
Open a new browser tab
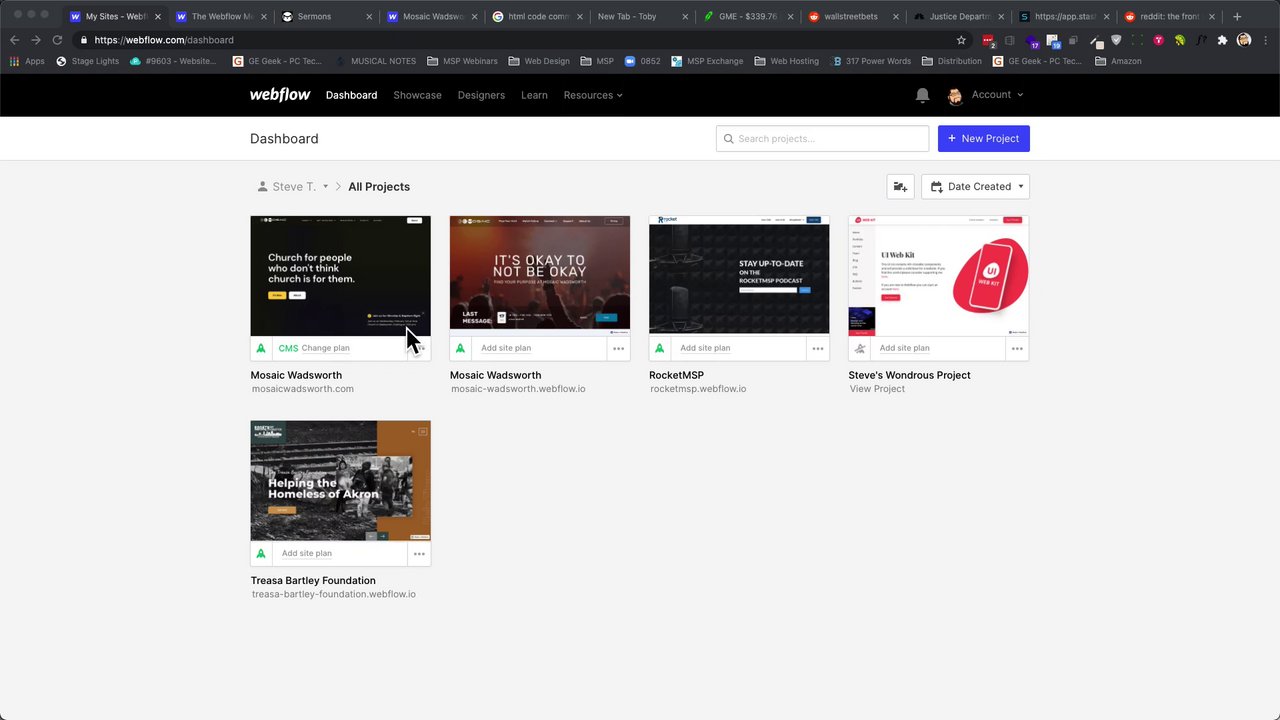tap(1237, 16)
